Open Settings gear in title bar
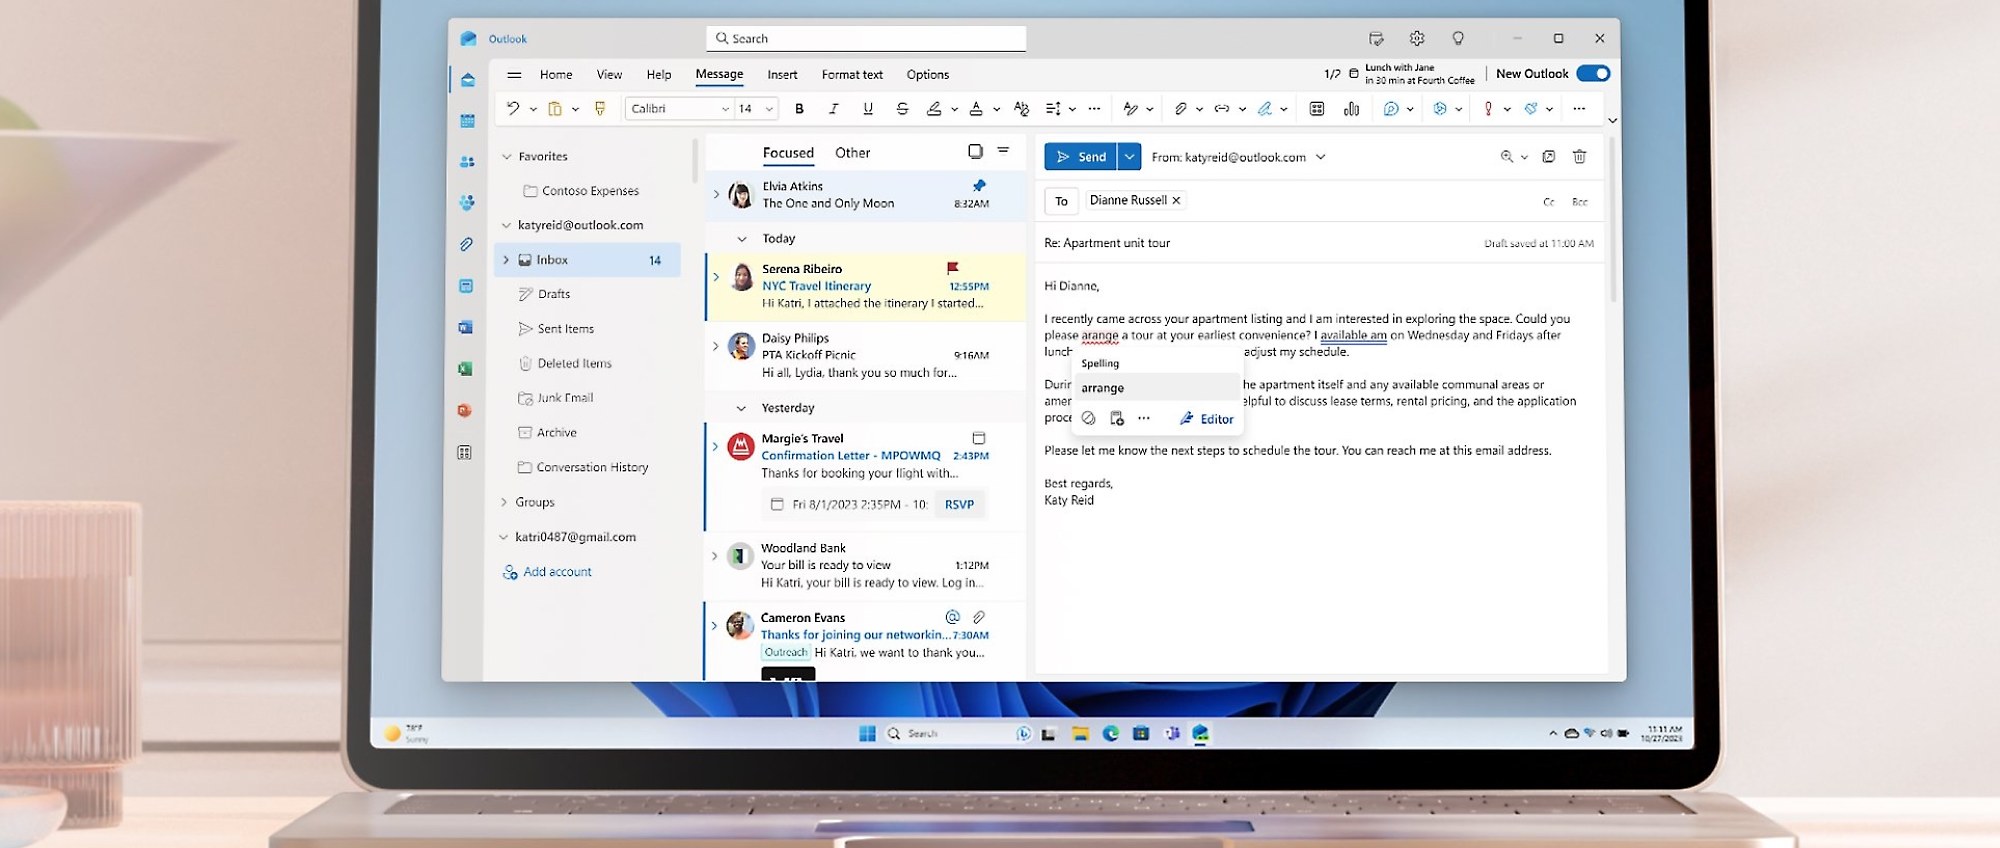This screenshot has width=2000, height=848. tap(1417, 38)
